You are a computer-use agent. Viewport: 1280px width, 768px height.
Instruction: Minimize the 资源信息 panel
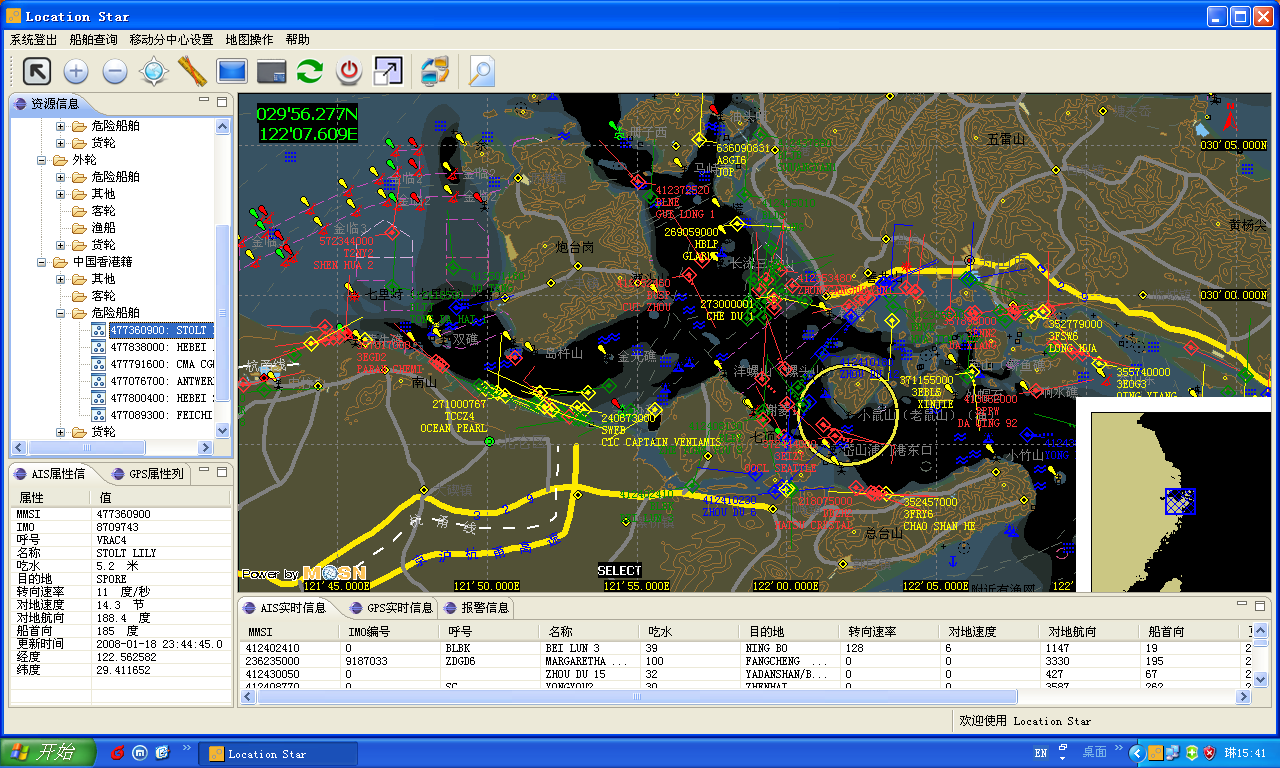(x=204, y=101)
